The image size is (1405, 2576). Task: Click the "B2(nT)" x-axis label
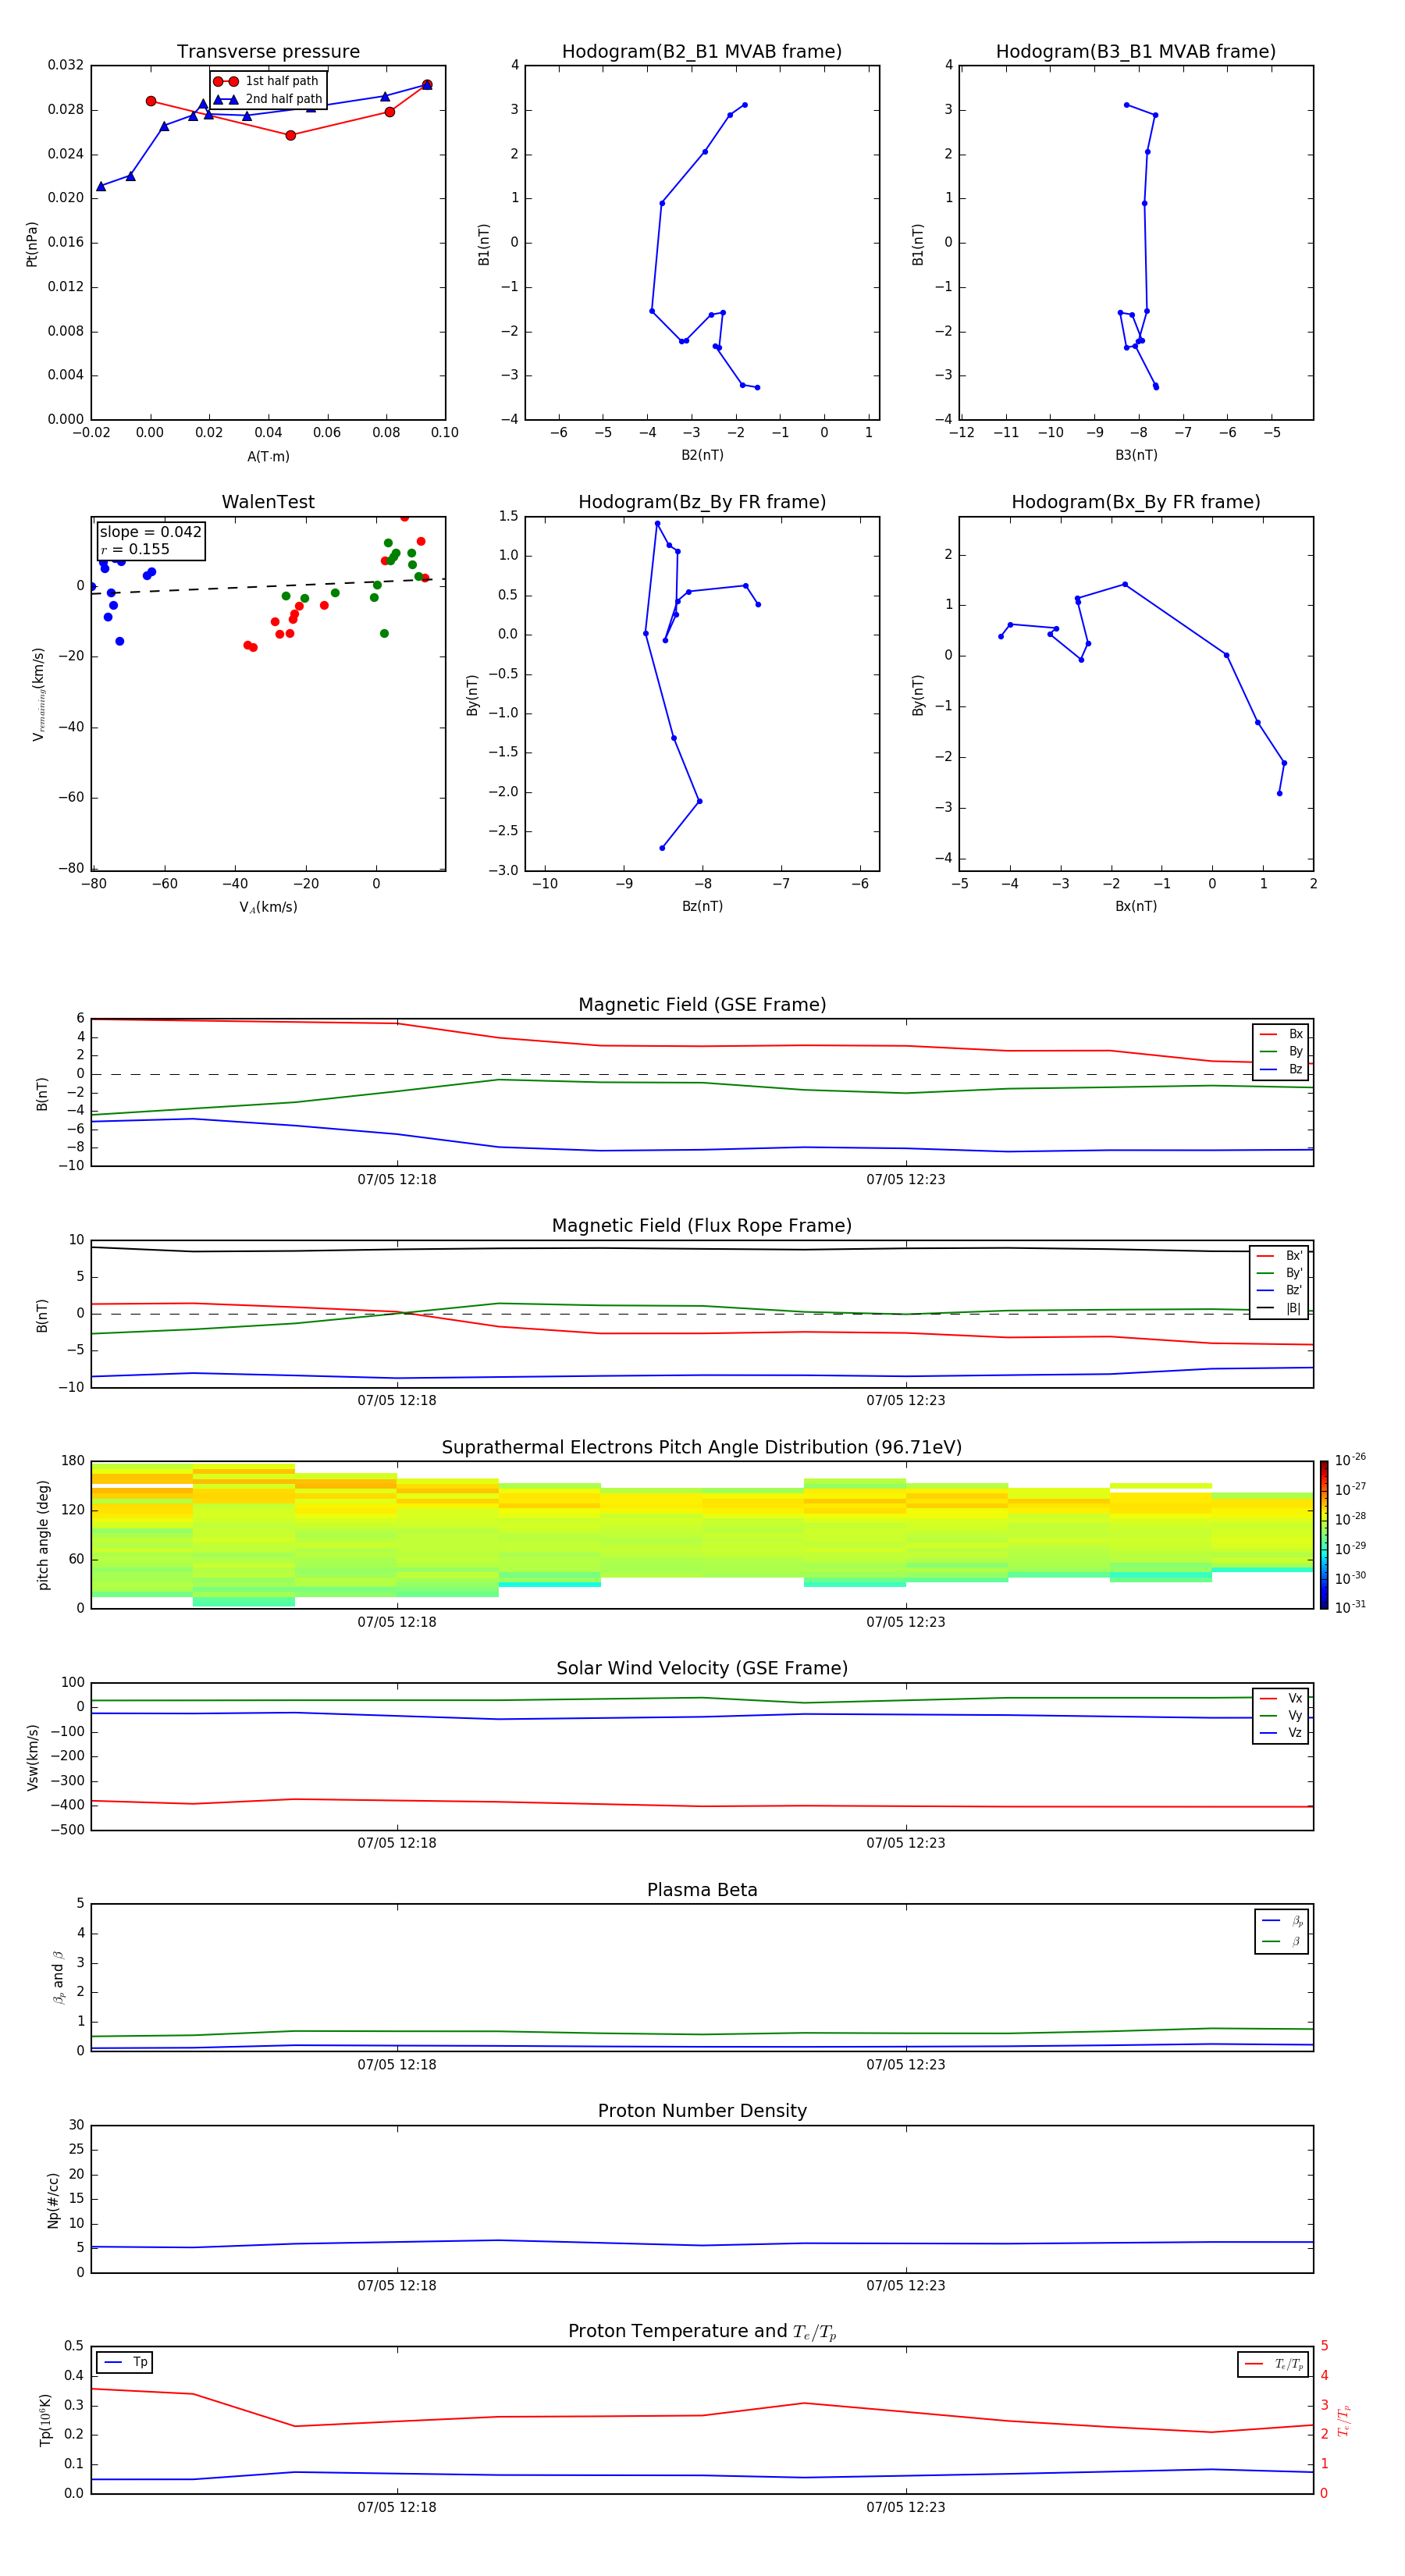tap(702, 455)
